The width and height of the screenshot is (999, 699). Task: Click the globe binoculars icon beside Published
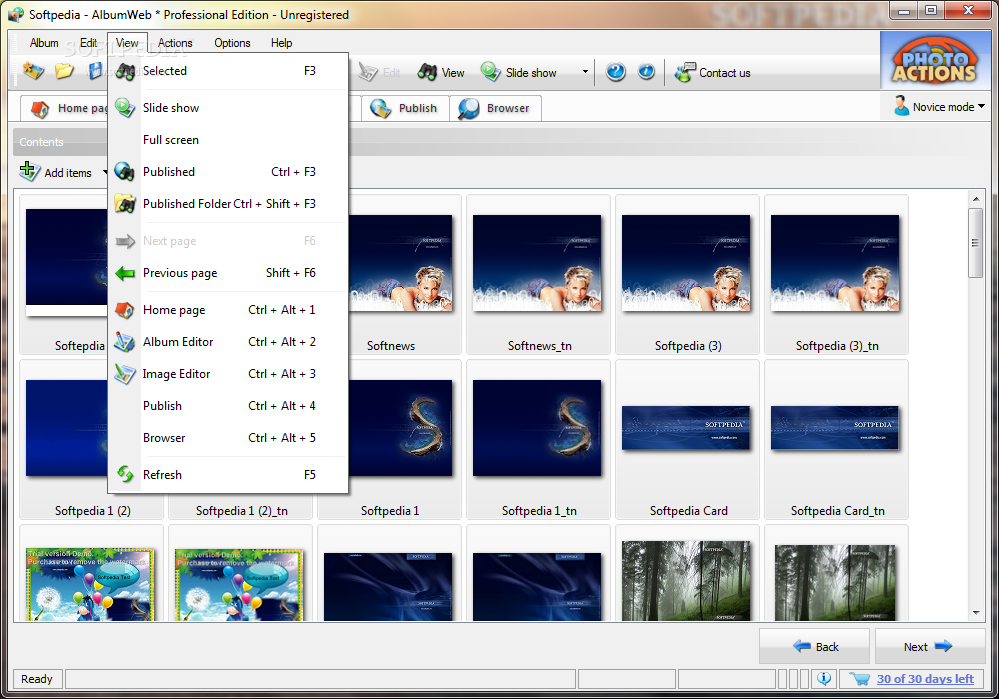pos(125,171)
